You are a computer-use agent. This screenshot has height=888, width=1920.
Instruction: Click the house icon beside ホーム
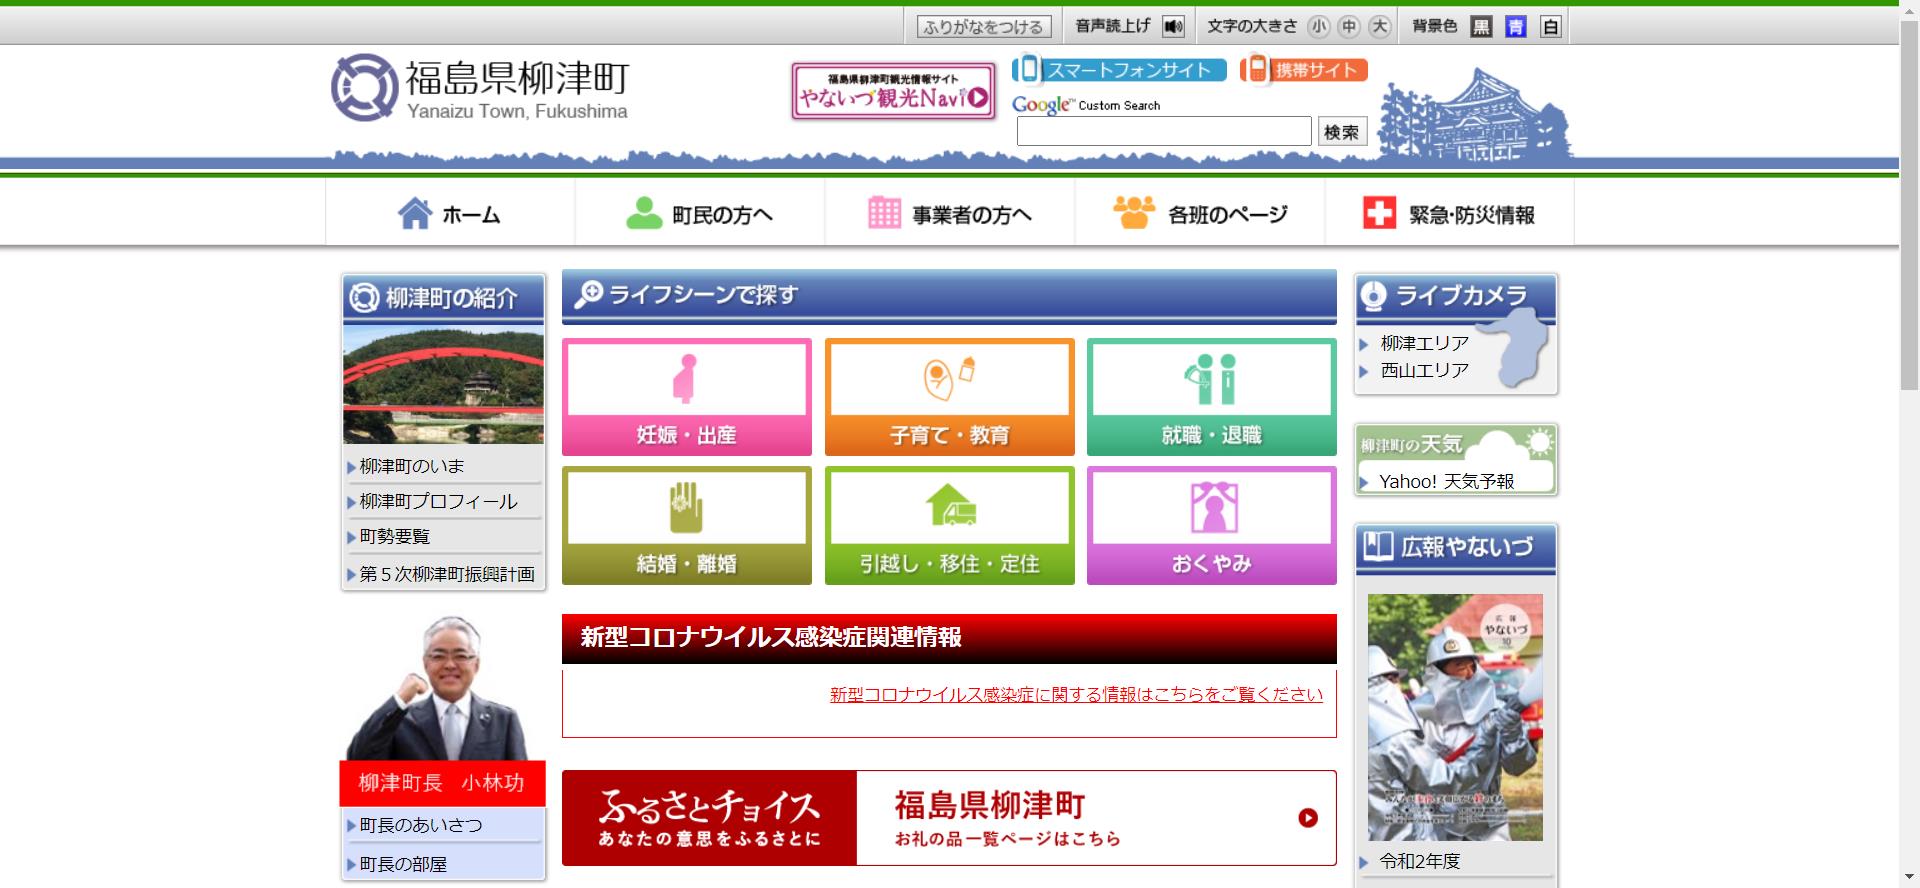[x=414, y=213]
